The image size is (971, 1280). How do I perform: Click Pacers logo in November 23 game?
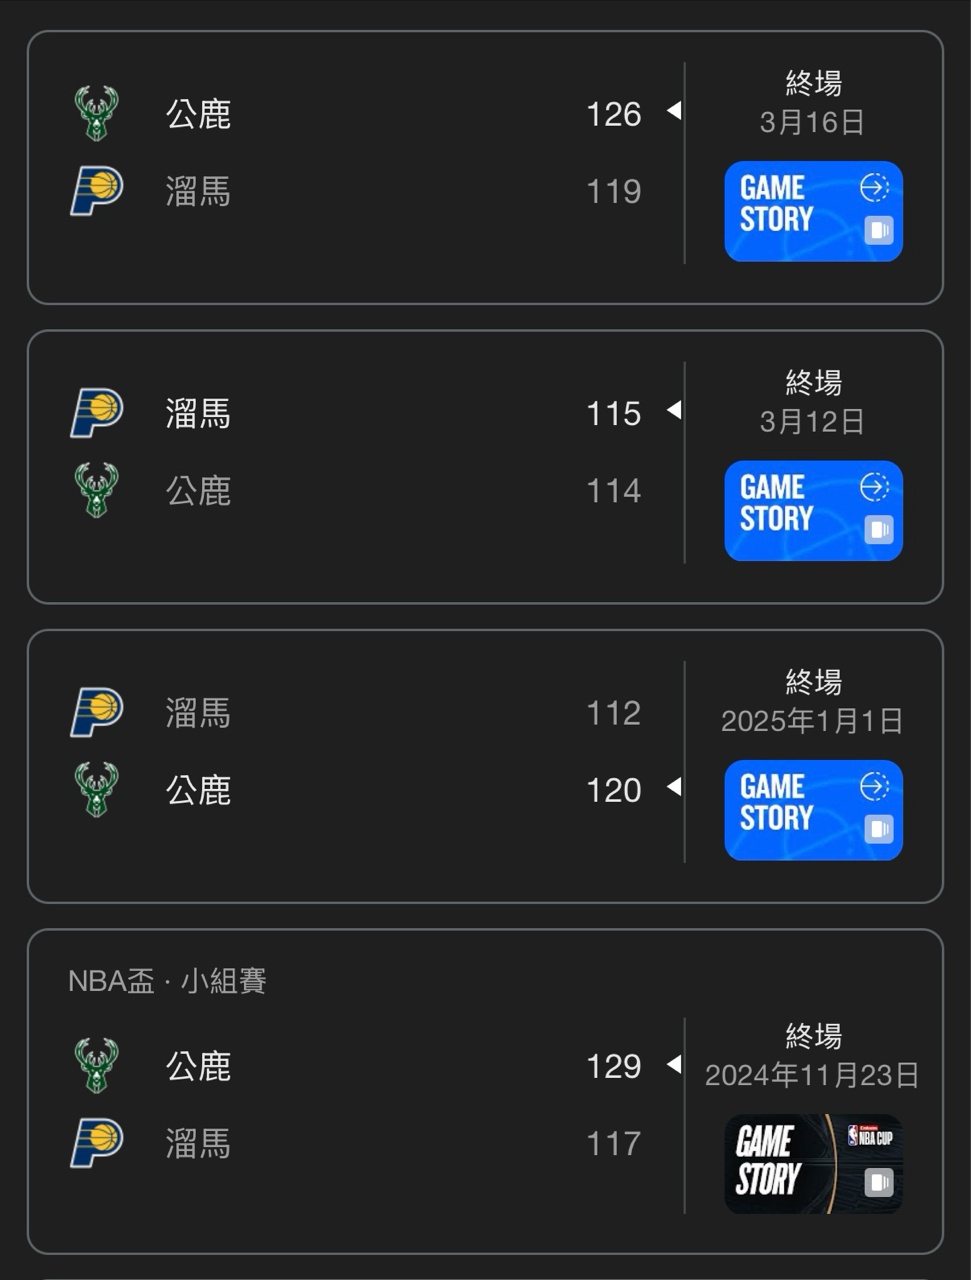97,1143
